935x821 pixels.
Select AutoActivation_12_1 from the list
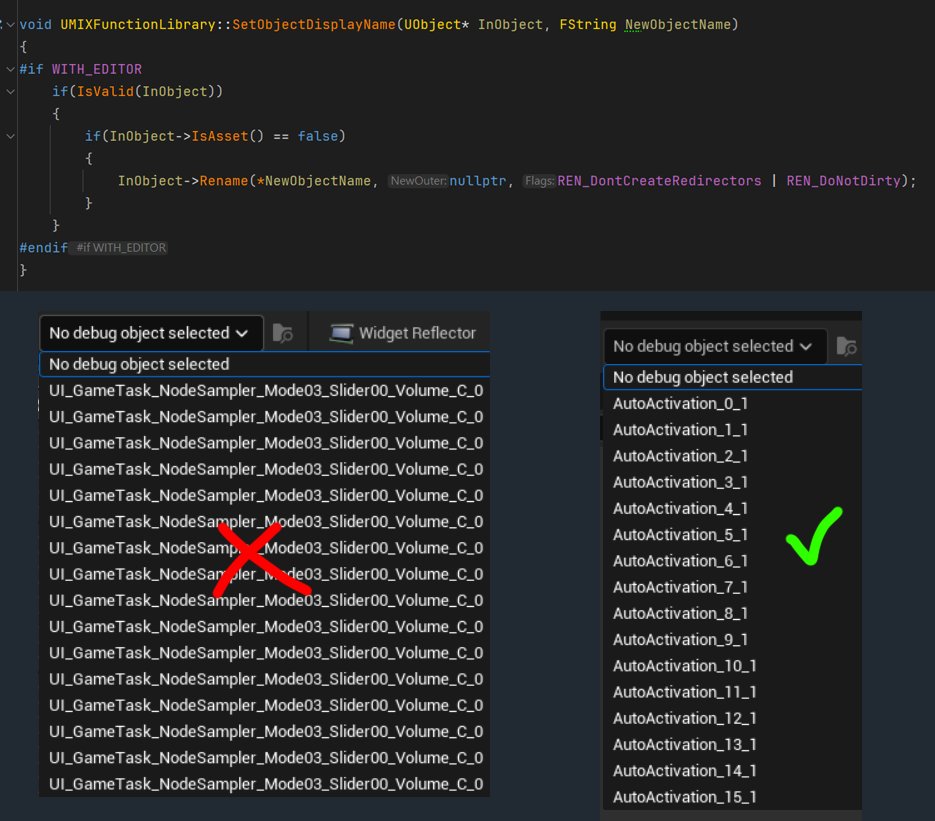pyautogui.click(x=683, y=718)
